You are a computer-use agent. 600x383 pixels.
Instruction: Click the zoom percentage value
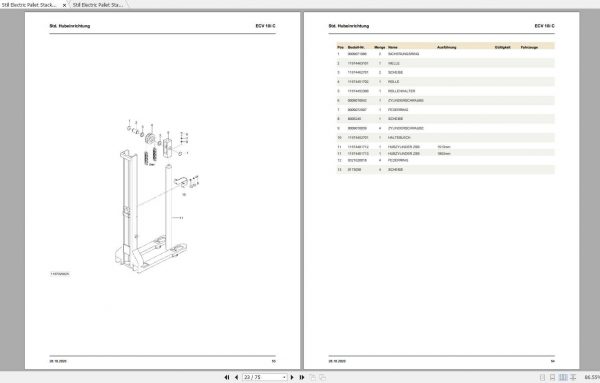[592, 377]
